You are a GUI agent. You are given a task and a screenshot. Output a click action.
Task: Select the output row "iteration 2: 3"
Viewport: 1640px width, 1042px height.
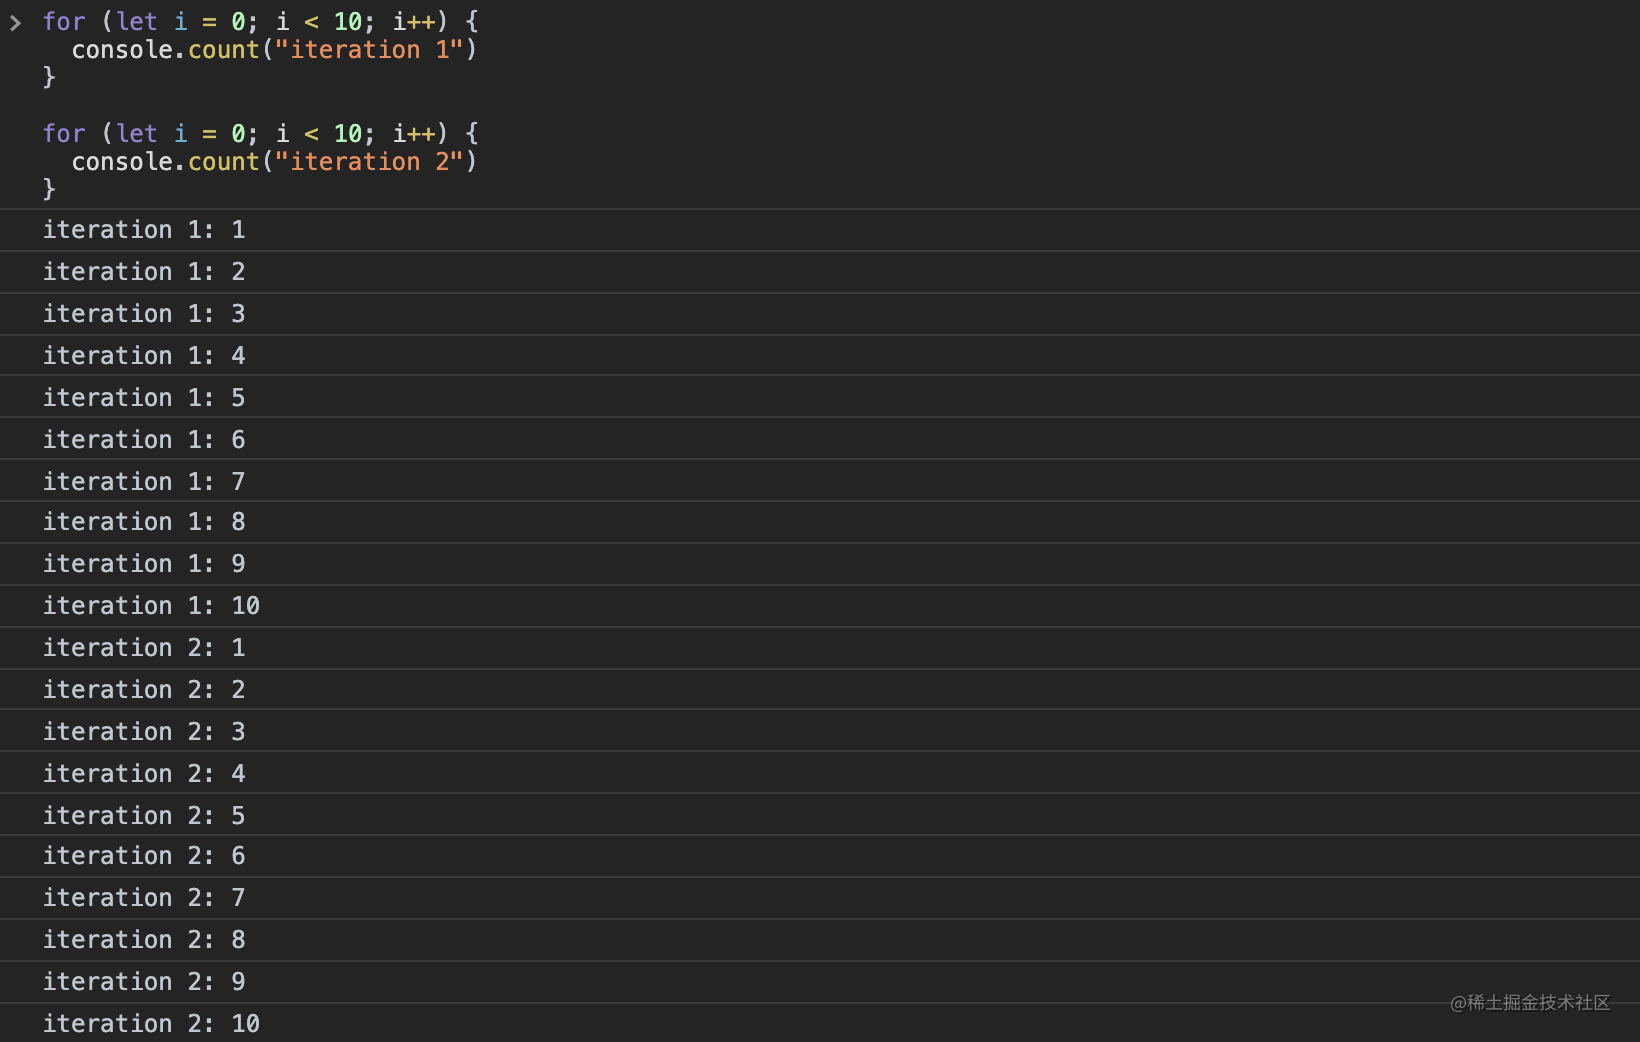[820, 731]
